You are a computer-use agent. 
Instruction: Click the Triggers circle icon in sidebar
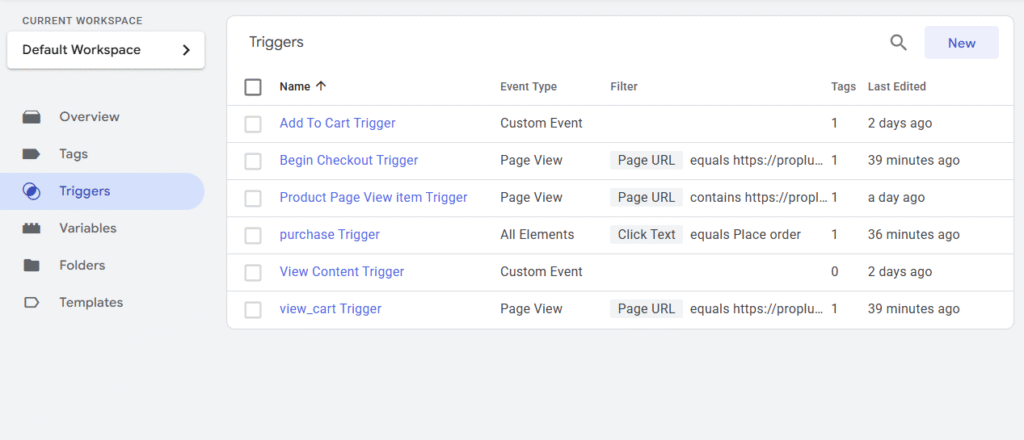pos(31,191)
